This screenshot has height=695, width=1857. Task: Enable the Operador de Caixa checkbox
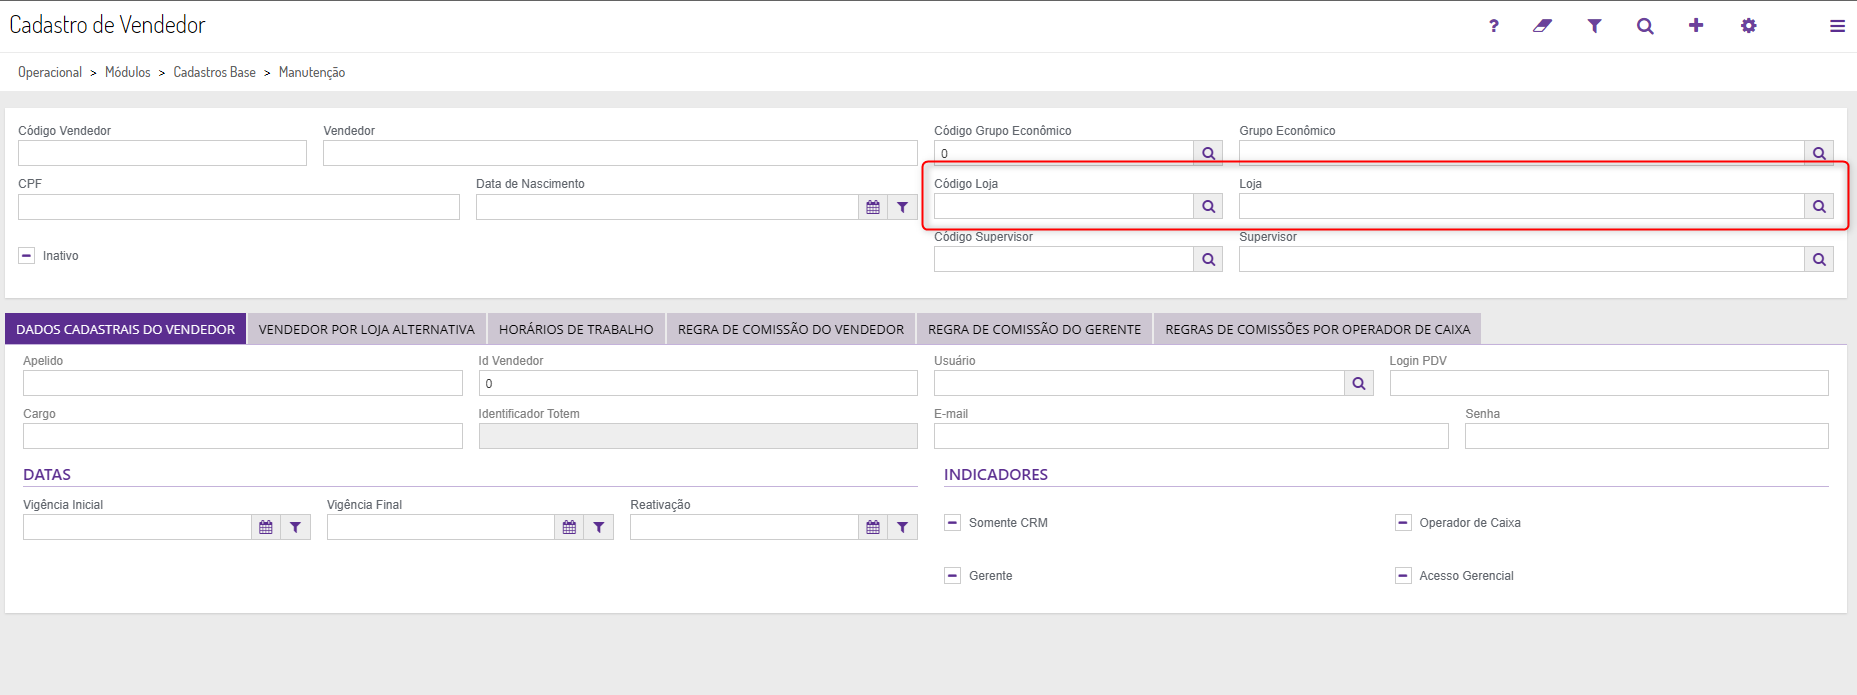pos(1403,523)
